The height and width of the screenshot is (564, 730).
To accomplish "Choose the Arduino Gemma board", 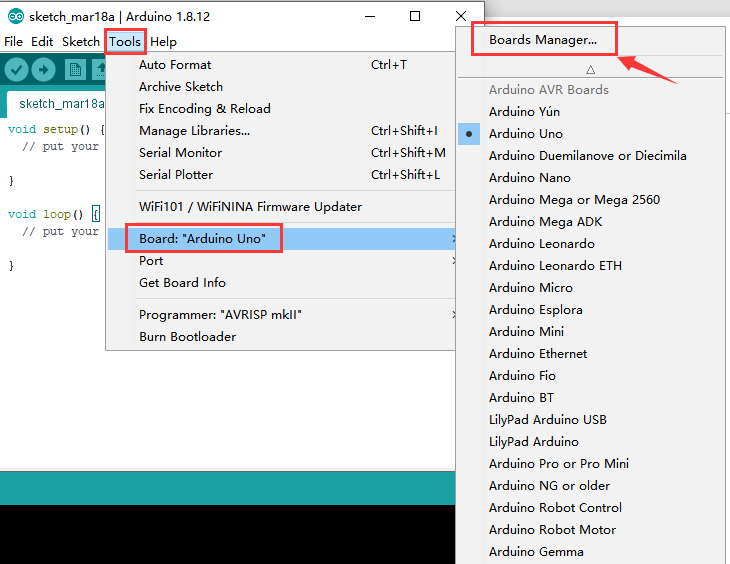I will click(x=590, y=552).
